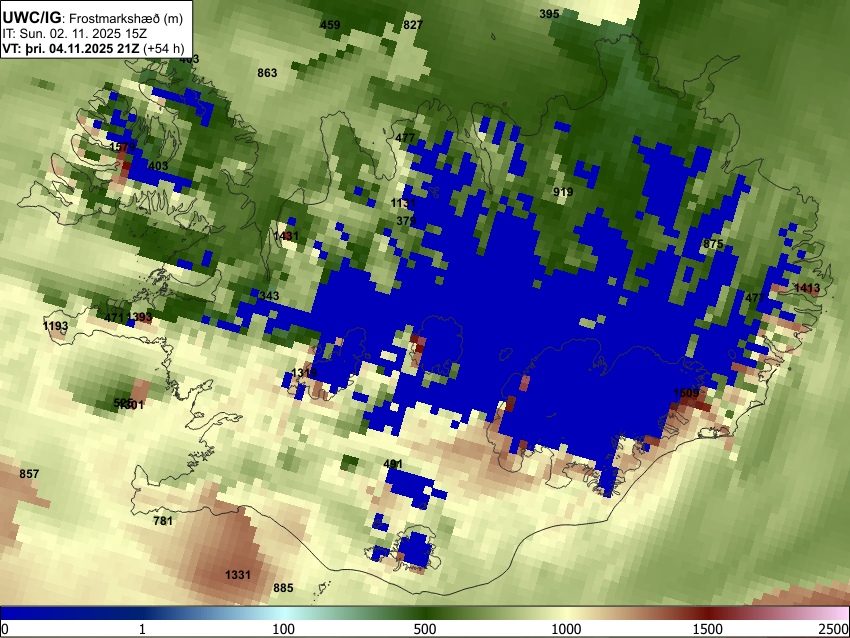Viewport: 850px width, 638px height.
Task: Select the 471 value label
Action: 114,317
